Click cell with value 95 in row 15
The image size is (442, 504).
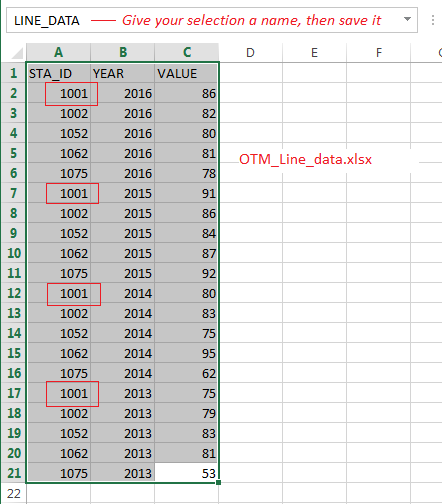tap(186, 353)
